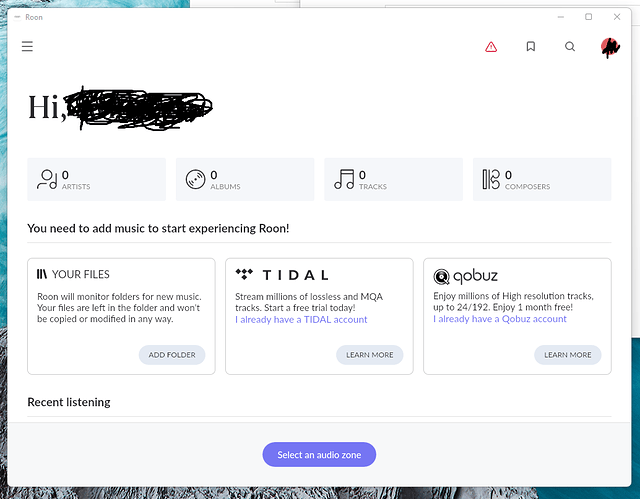Minimize the Roon window

click(561, 17)
